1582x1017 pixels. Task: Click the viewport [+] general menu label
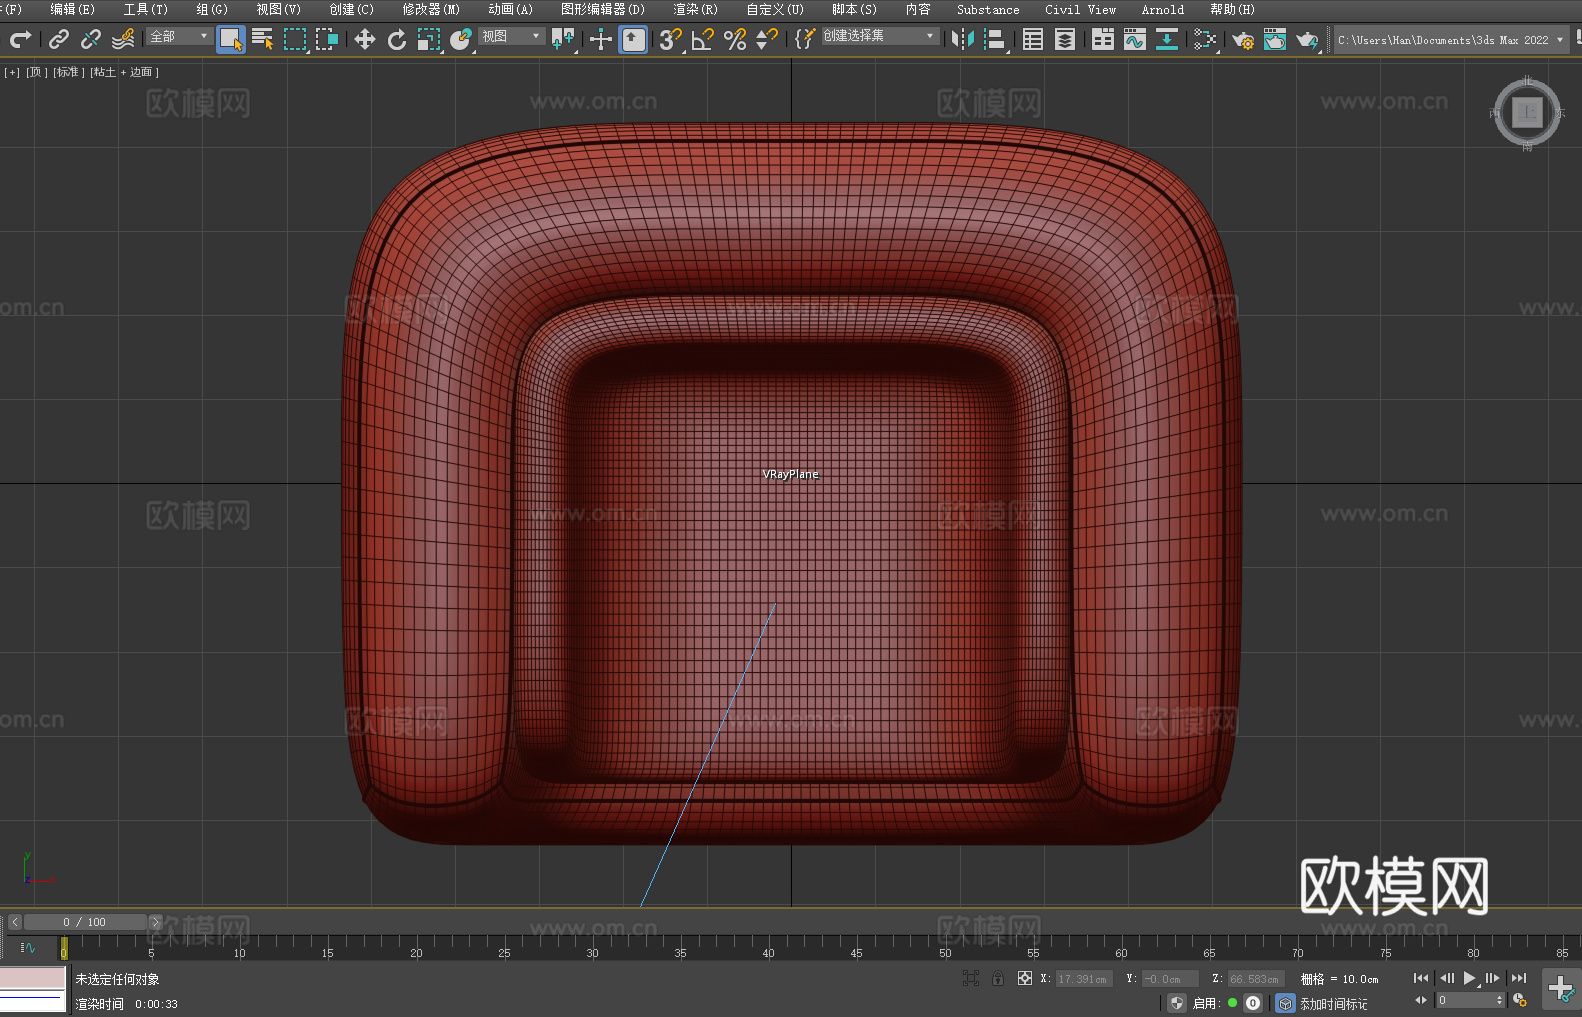point(12,72)
